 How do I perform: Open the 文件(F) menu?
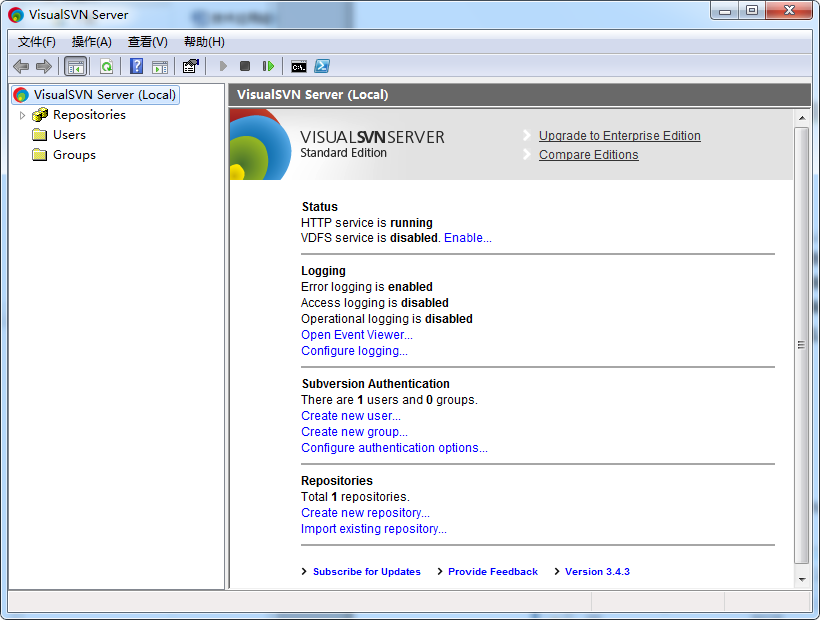[x=37, y=42]
